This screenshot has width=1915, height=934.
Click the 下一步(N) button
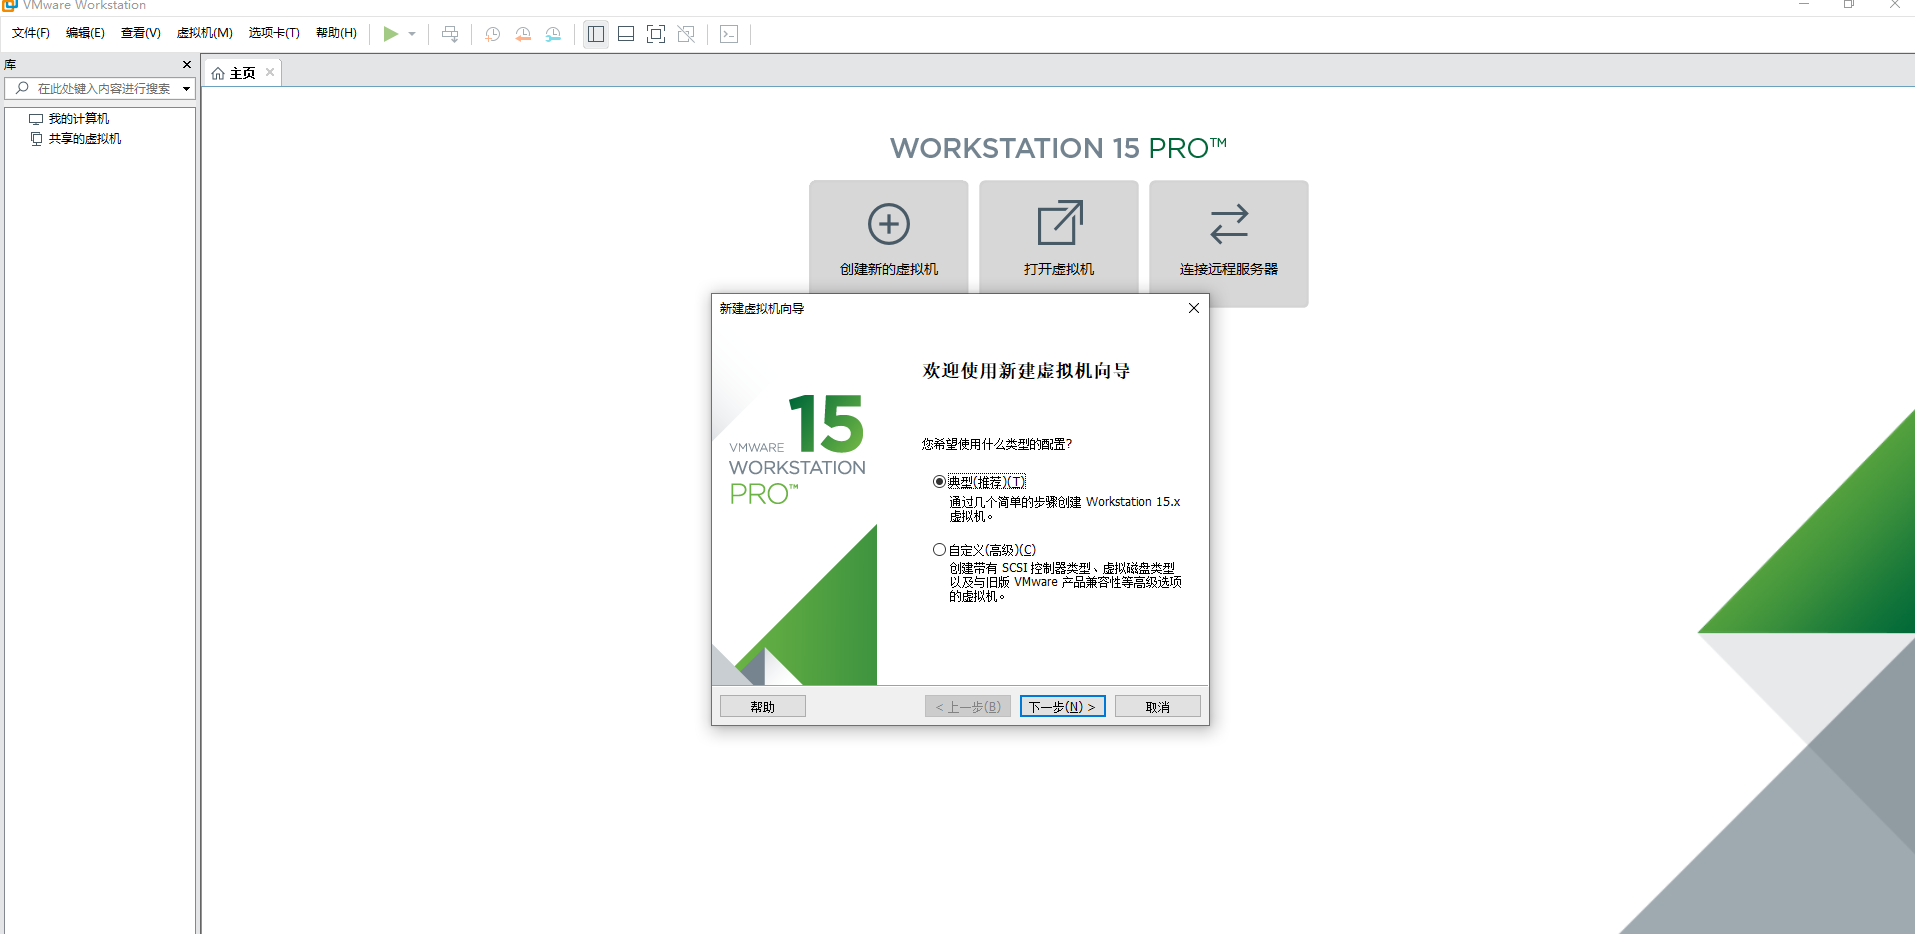(1062, 706)
